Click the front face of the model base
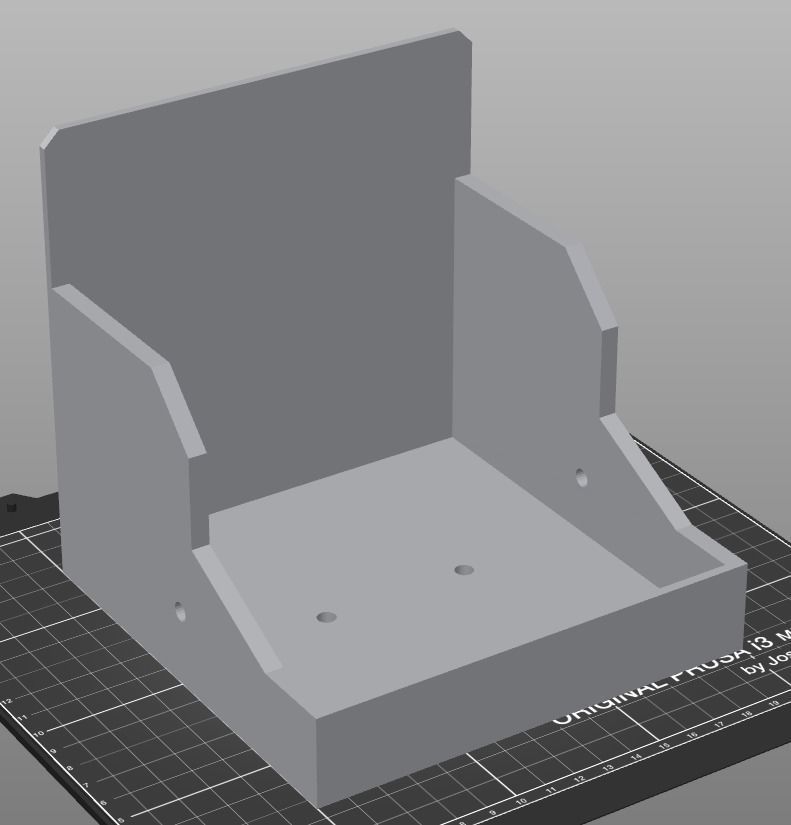The image size is (791, 825). point(532,684)
